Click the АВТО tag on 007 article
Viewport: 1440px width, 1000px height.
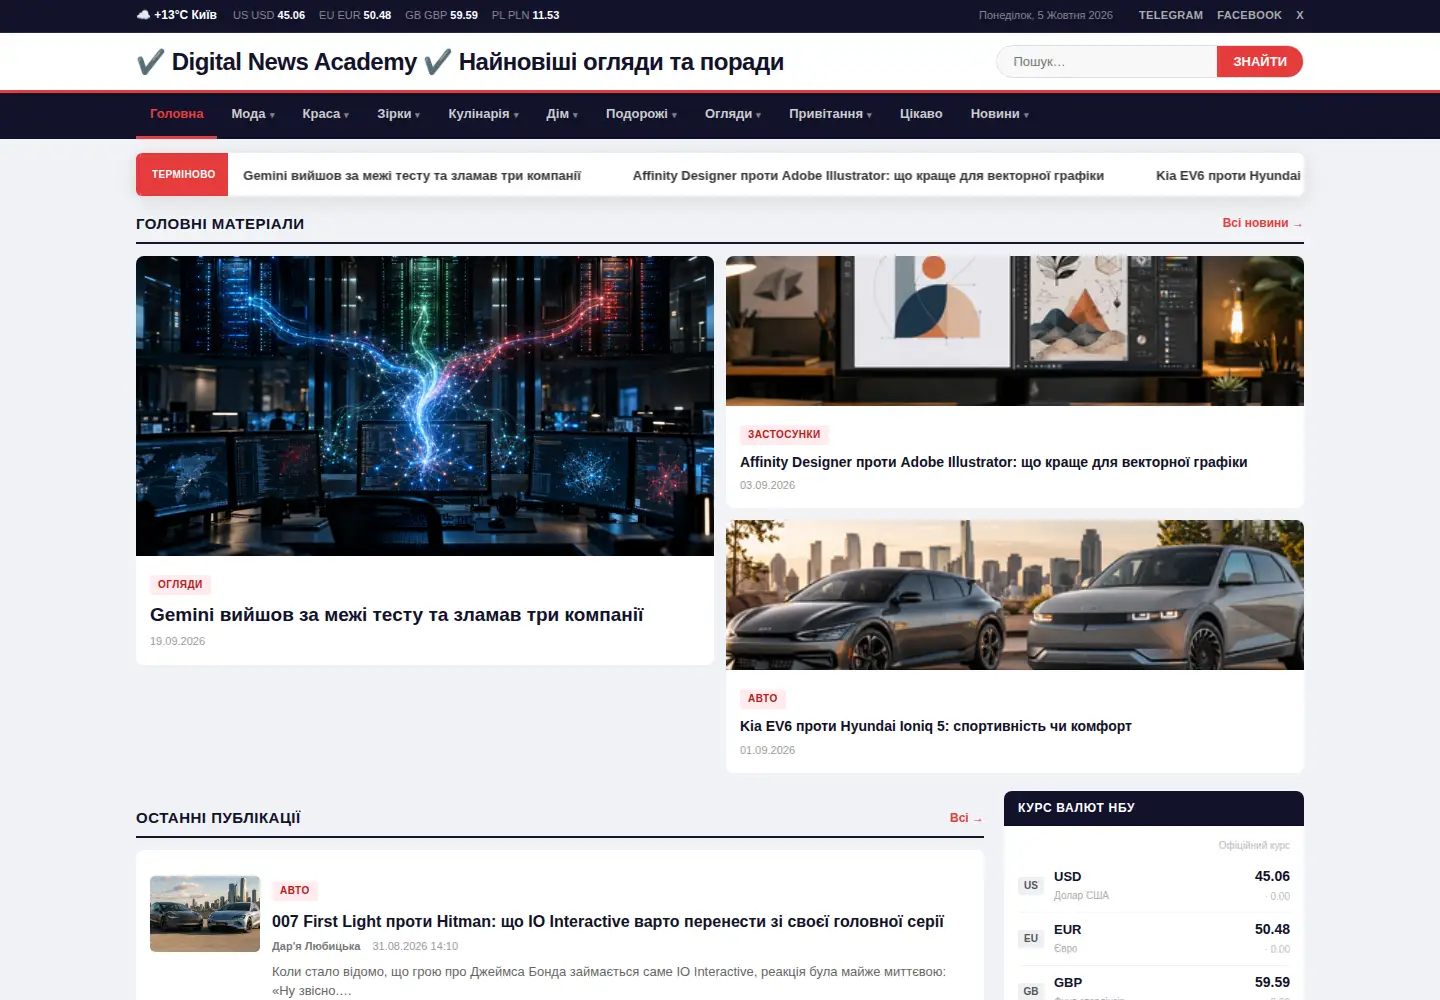[x=294, y=890]
